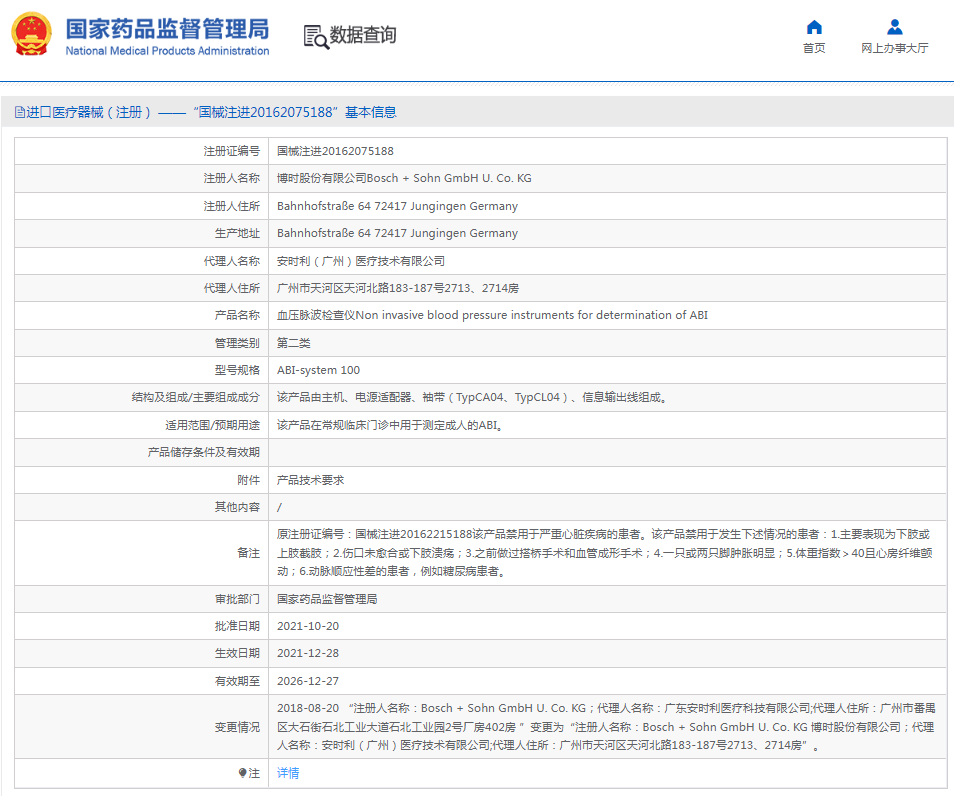Click the bullet icon beside 注 label
Viewport: 954px width, 796px height.
242,773
